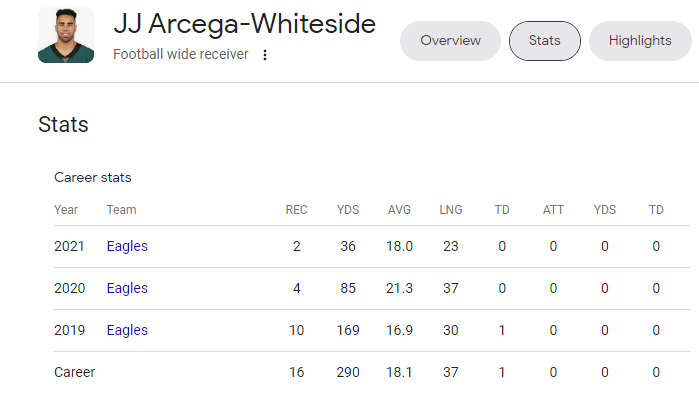
Task: Open the Eagles link for 2021
Action: pos(127,246)
